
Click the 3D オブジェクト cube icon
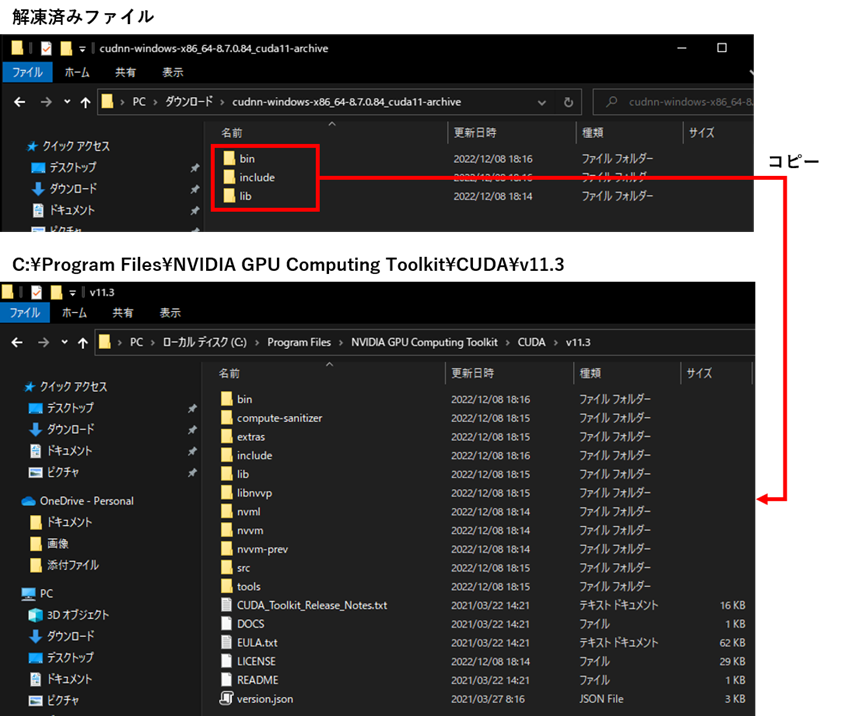[35, 615]
